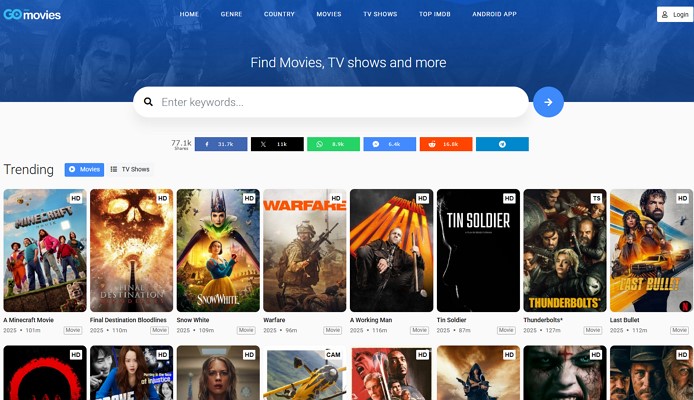Screen dimensions: 694x400
Task: Open the Genre menu
Action: (231, 14)
